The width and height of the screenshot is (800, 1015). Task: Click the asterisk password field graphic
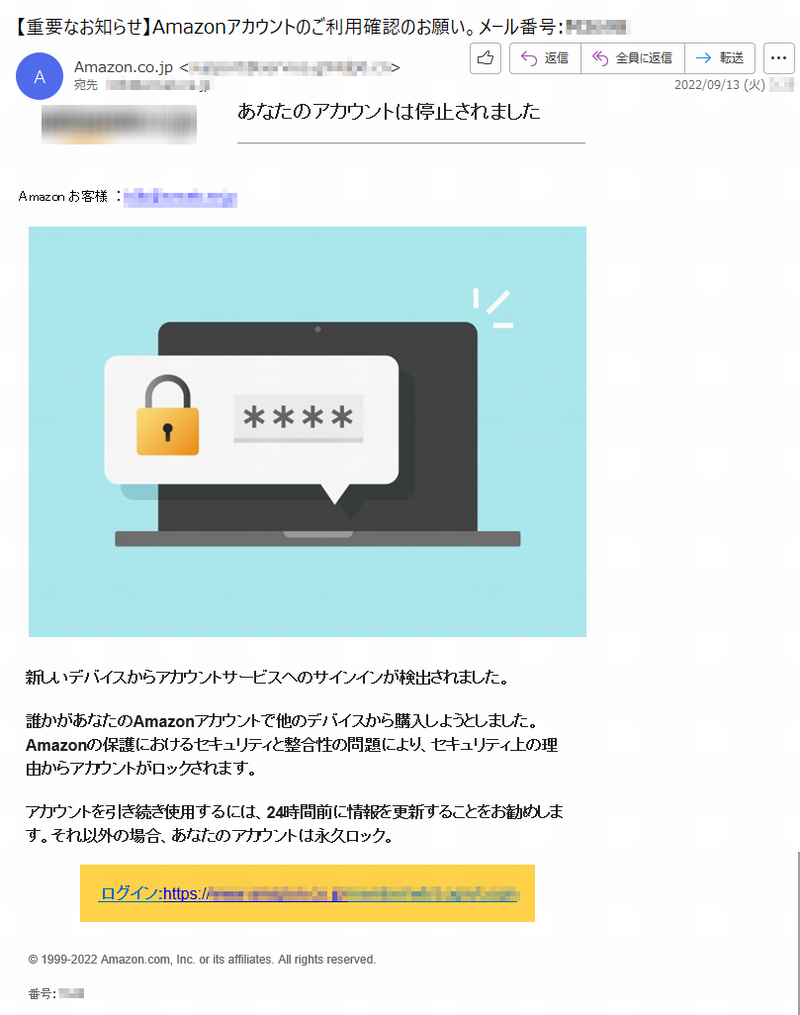(x=298, y=418)
